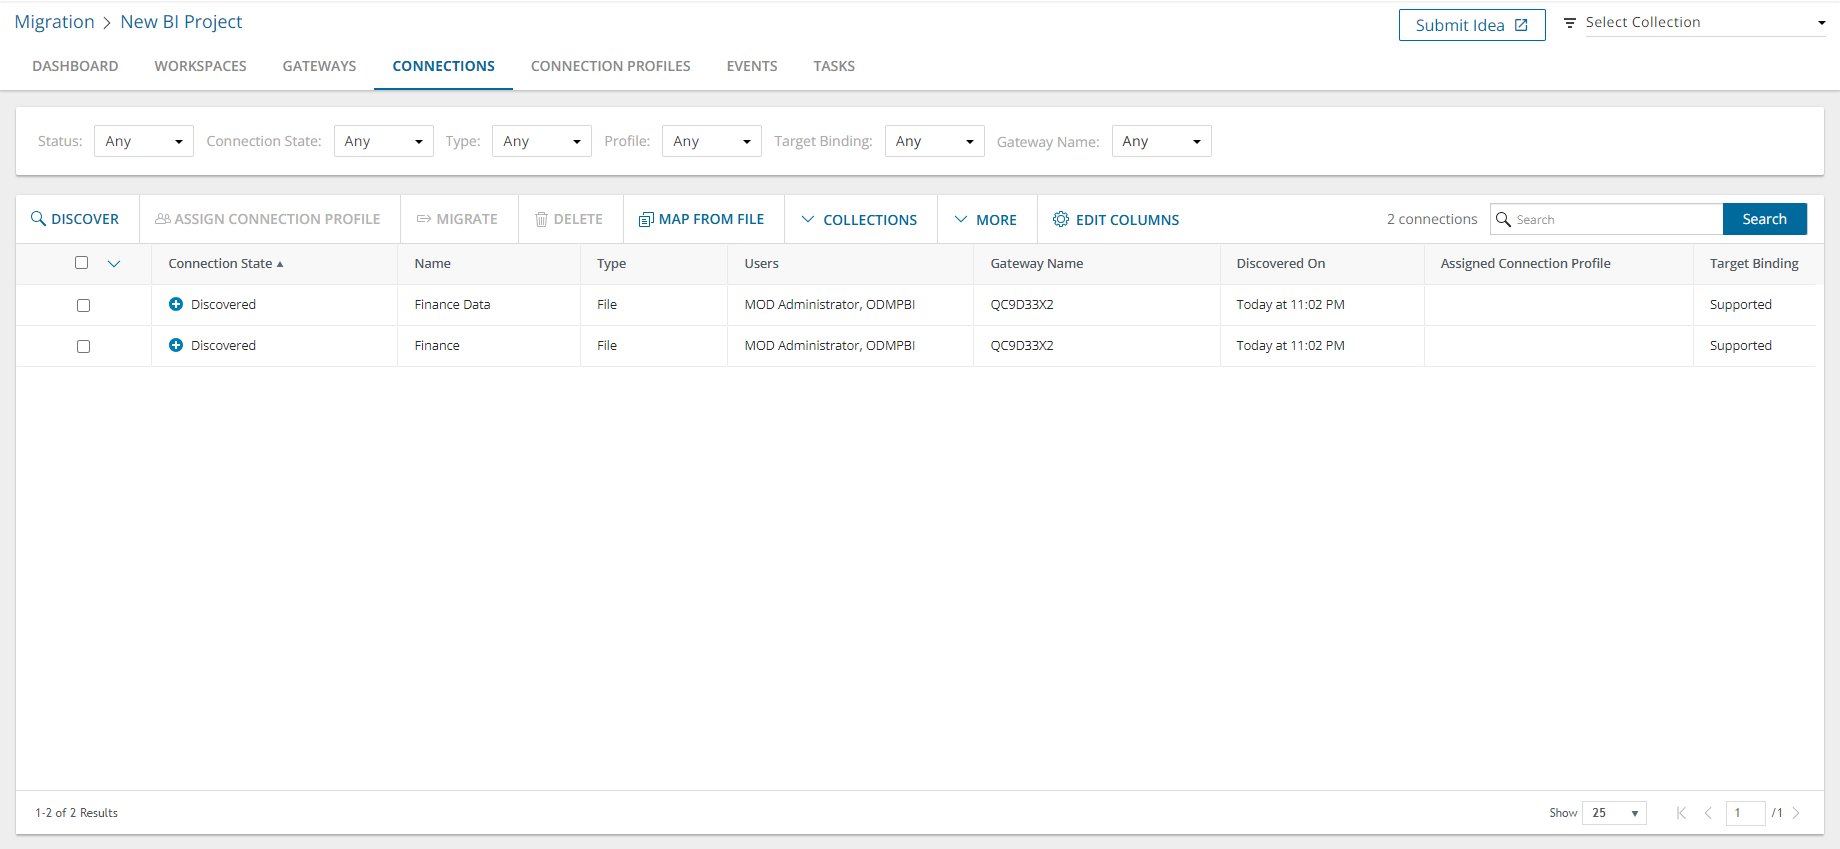This screenshot has height=849, width=1840.
Task: Click the Map From File icon
Action: pyautogui.click(x=646, y=220)
